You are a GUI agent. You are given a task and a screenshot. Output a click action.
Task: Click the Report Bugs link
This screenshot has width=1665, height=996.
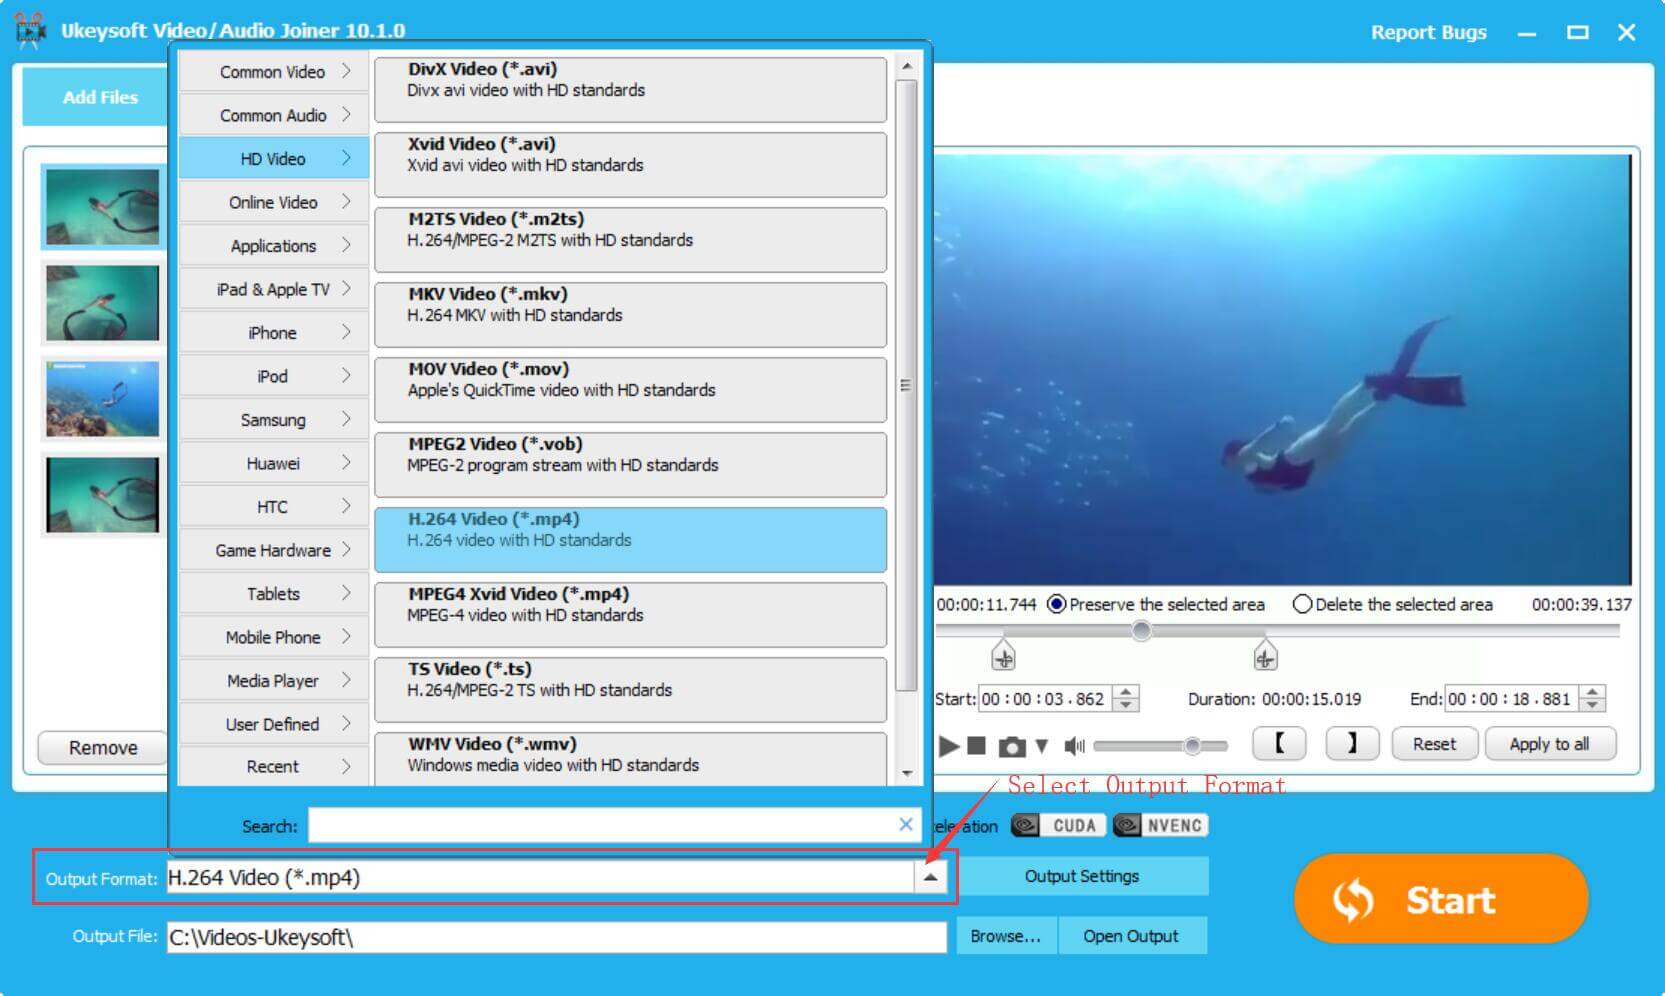(1428, 32)
